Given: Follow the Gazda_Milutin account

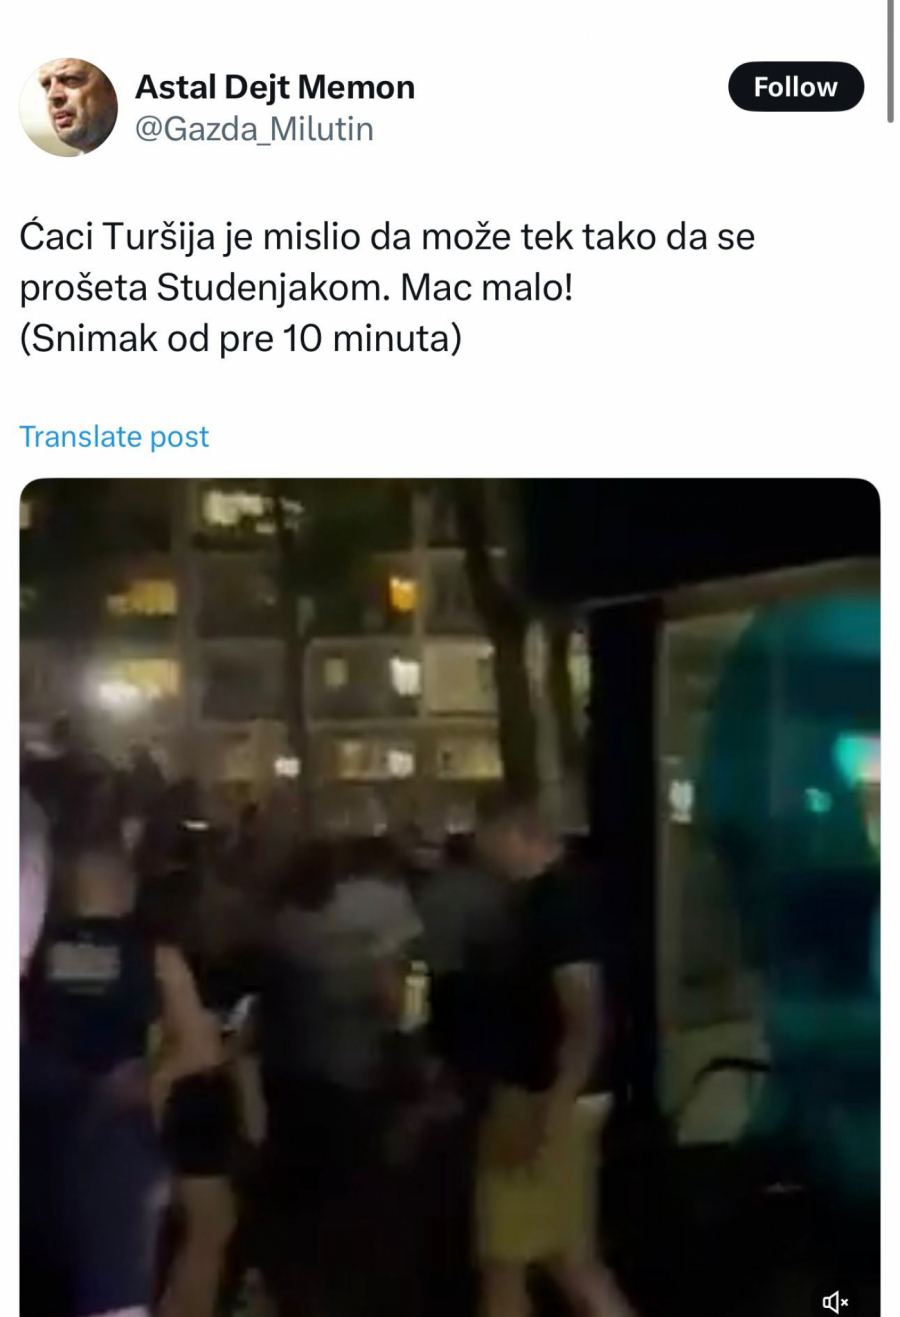Looking at the screenshot, I should [795, 87].
